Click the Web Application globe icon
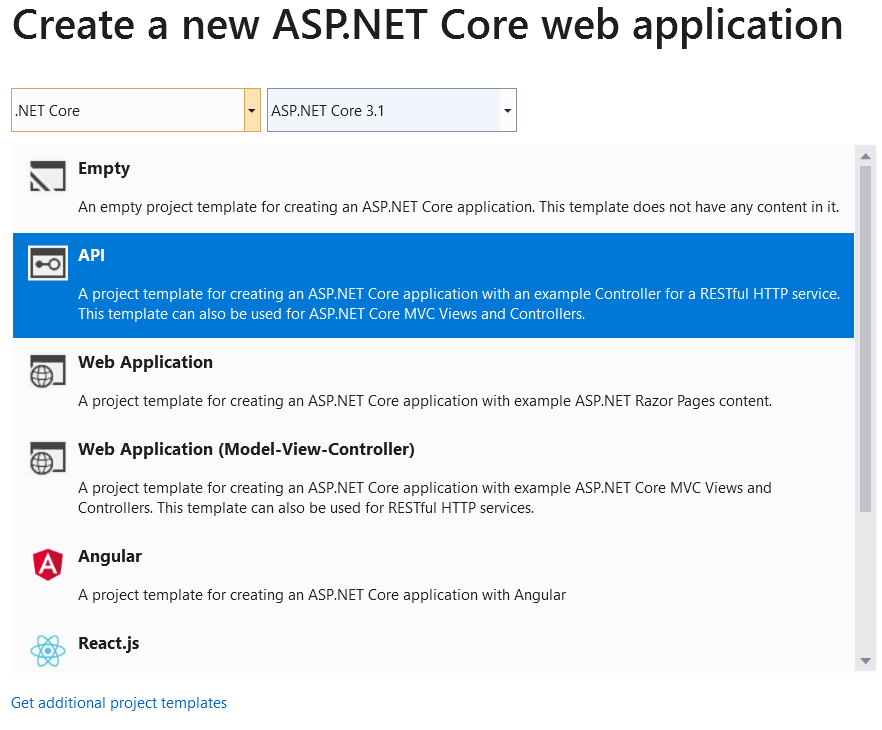Image resolution: width=882 pixels, height=730 pixels. pyautogui.click(x=47, y=371)
